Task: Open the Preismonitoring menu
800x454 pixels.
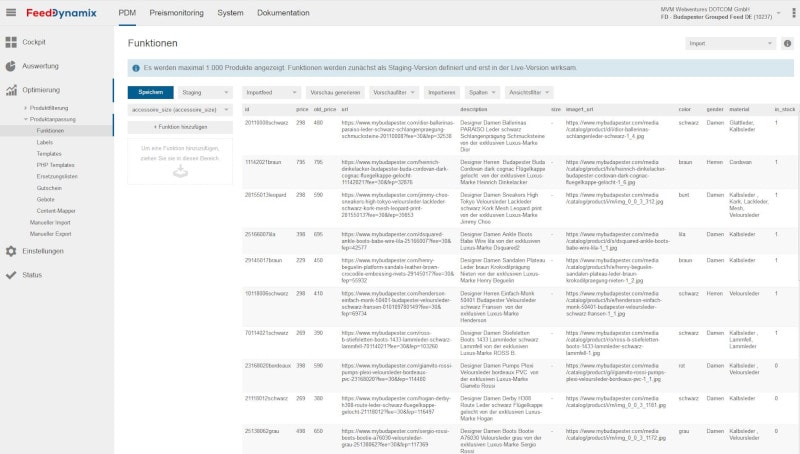Action: pyautogui.click(x=175, y=13)
